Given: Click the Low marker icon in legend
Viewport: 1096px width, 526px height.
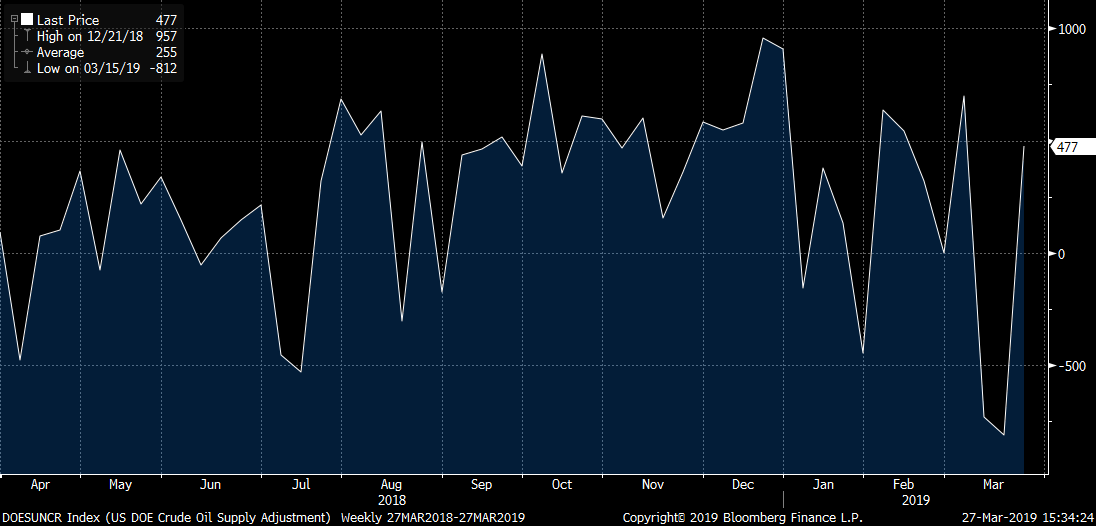Looking at the screenshot, I should (x=27, y=68).
